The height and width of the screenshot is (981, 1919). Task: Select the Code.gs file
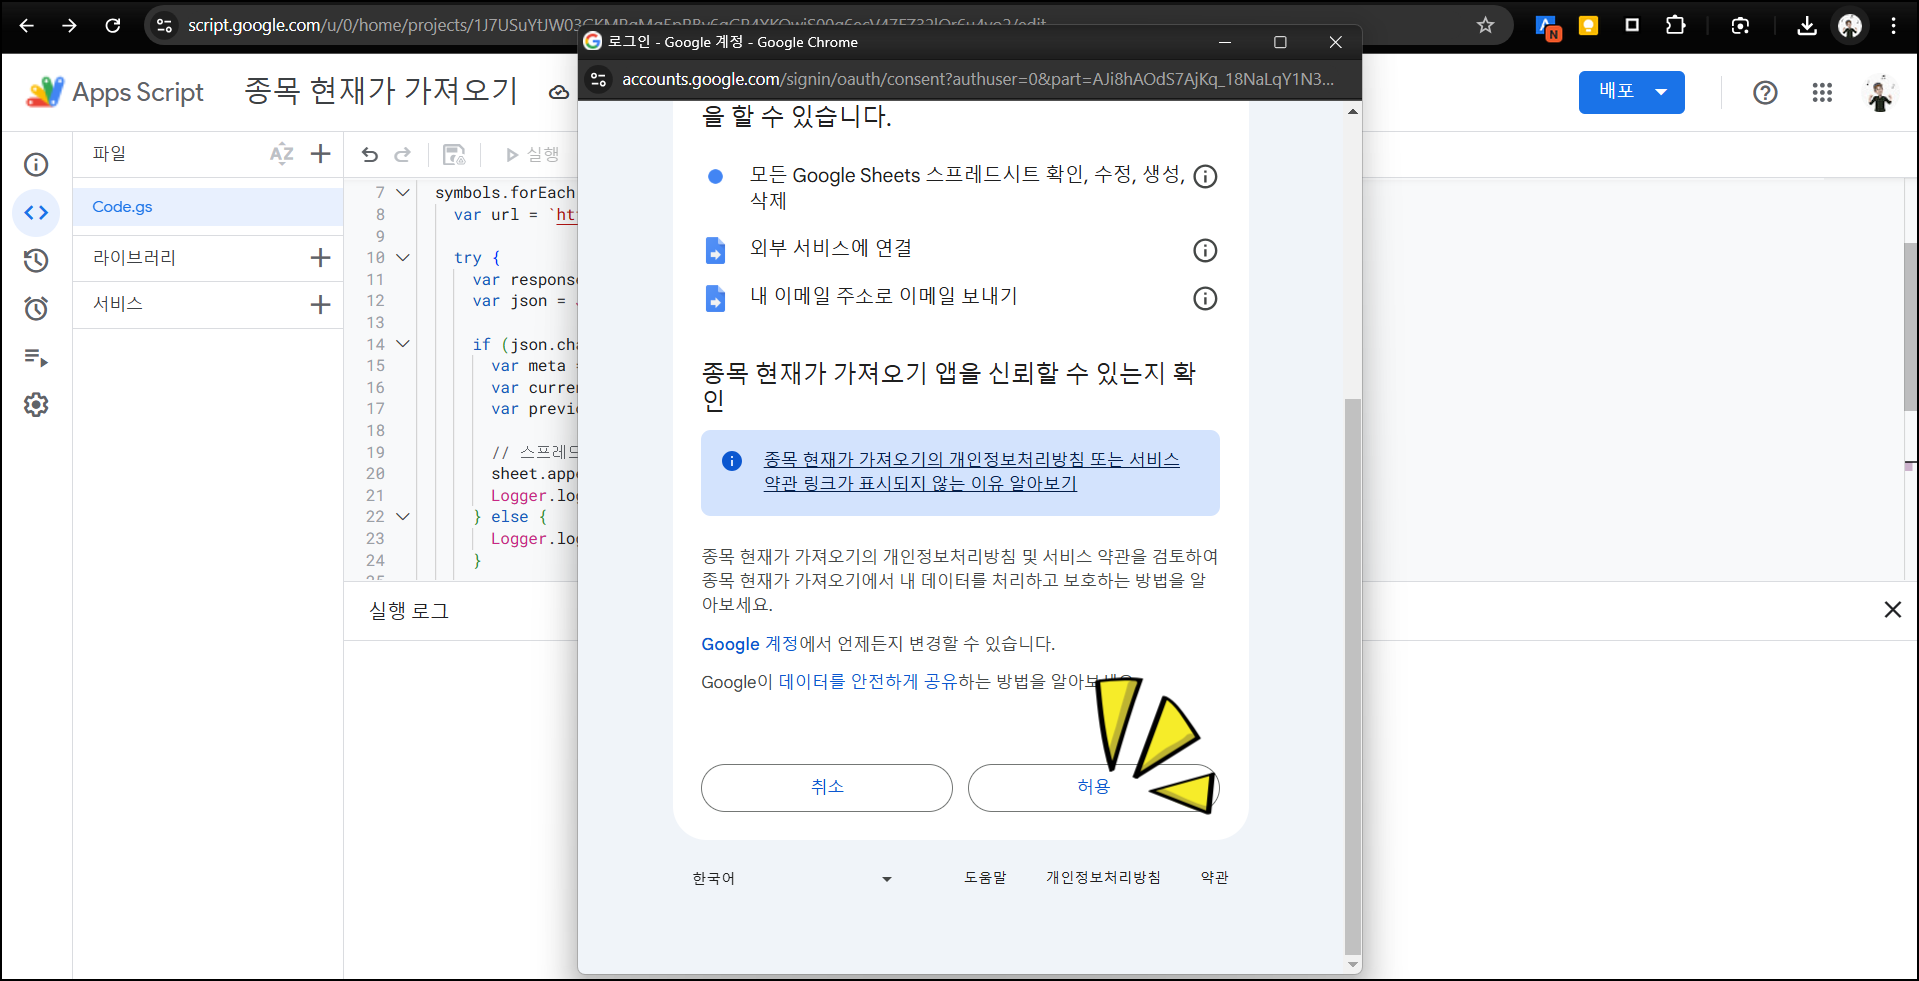click(x=208, y=207)
